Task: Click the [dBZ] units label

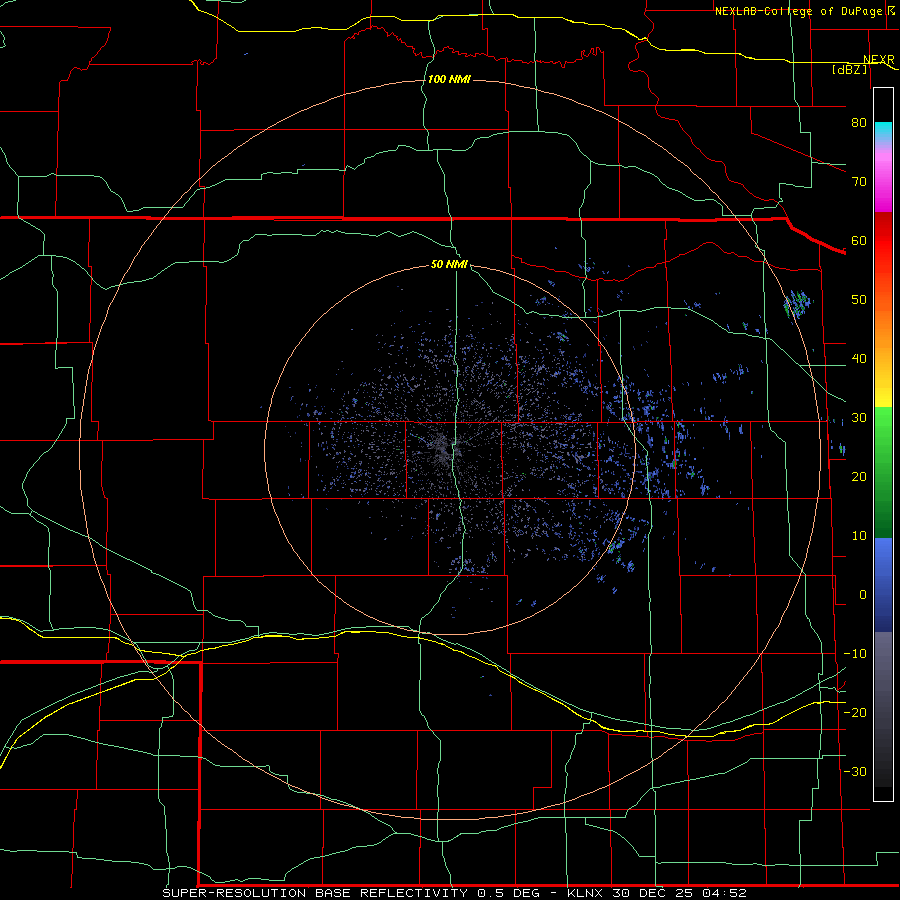Action: pyautogui.click(x=849, y=69)
